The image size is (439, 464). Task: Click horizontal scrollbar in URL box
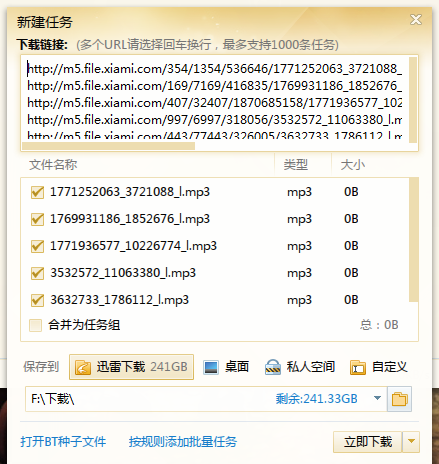point(108,146)
